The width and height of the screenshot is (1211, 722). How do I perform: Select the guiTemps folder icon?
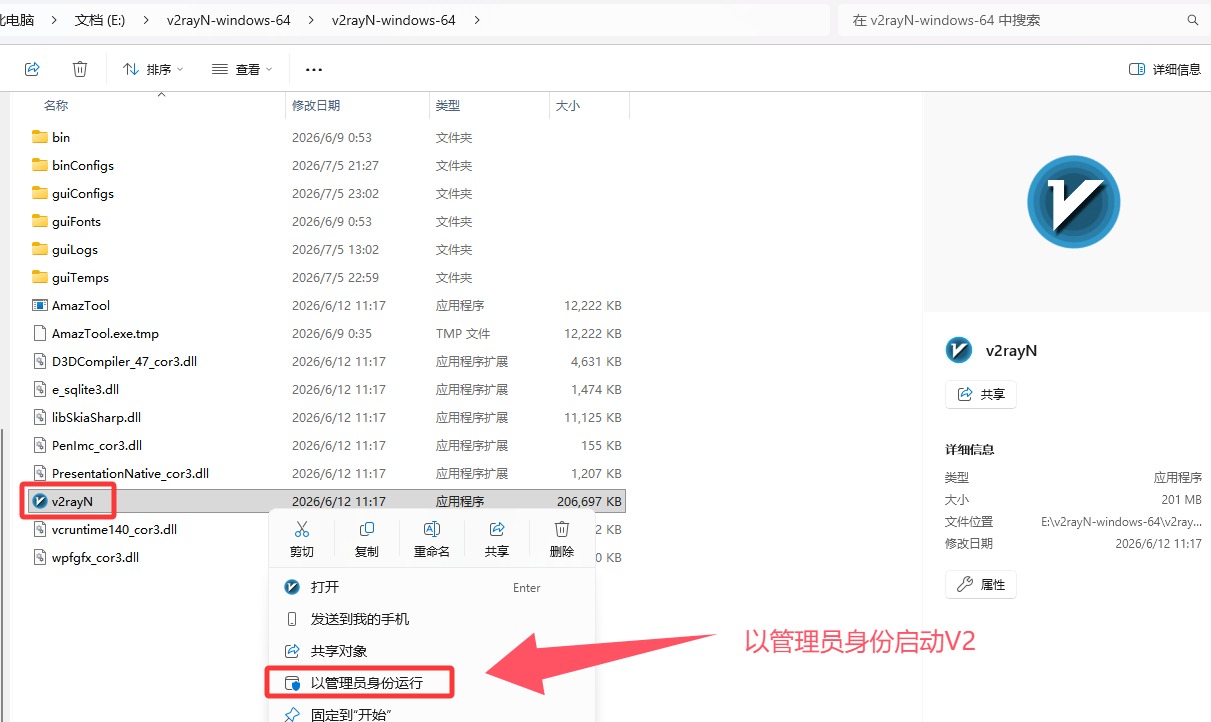click(40, 277)
